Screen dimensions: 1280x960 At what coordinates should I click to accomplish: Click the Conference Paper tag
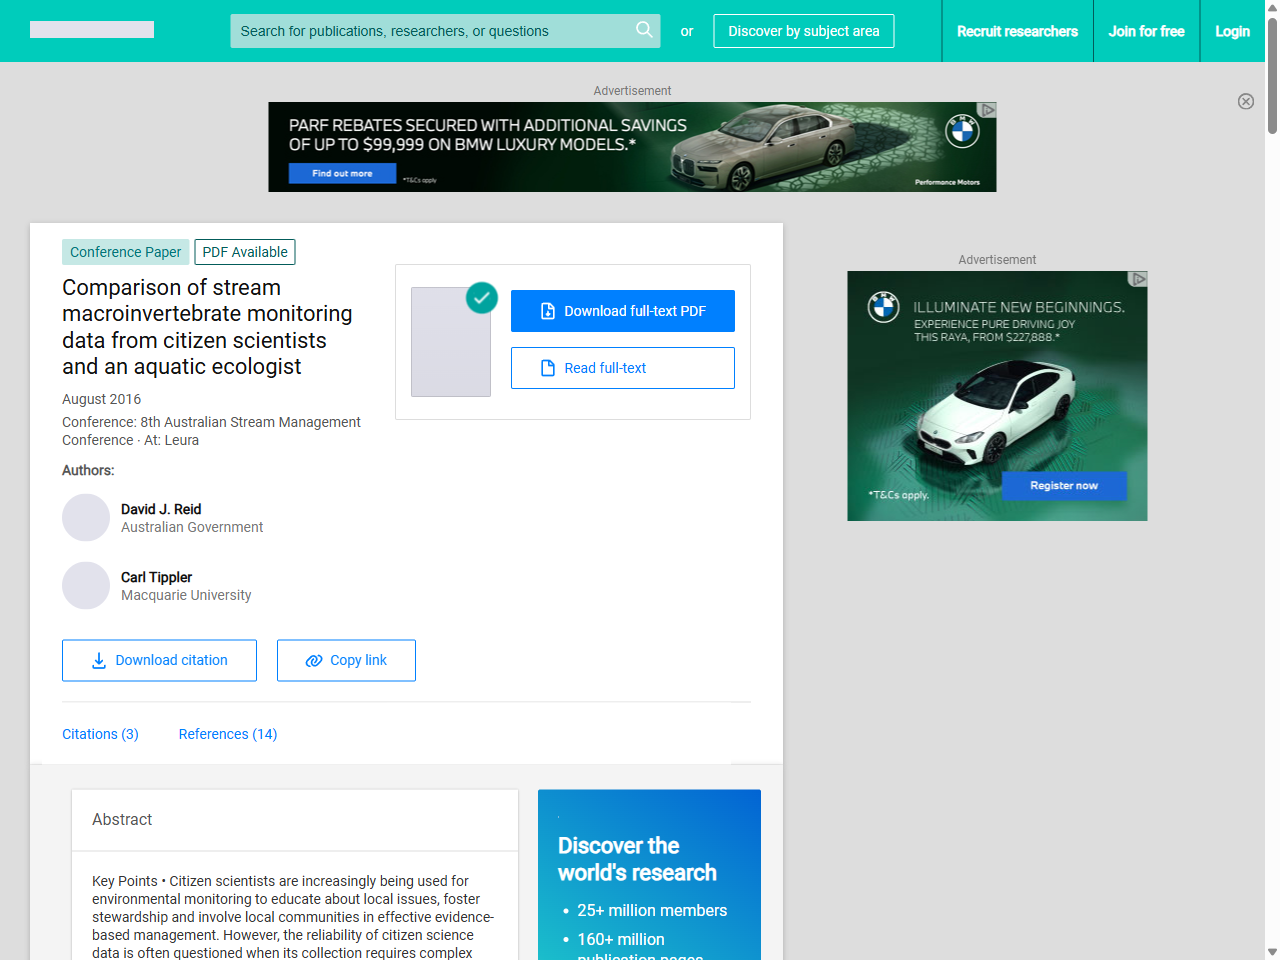[x=125, y=252]
